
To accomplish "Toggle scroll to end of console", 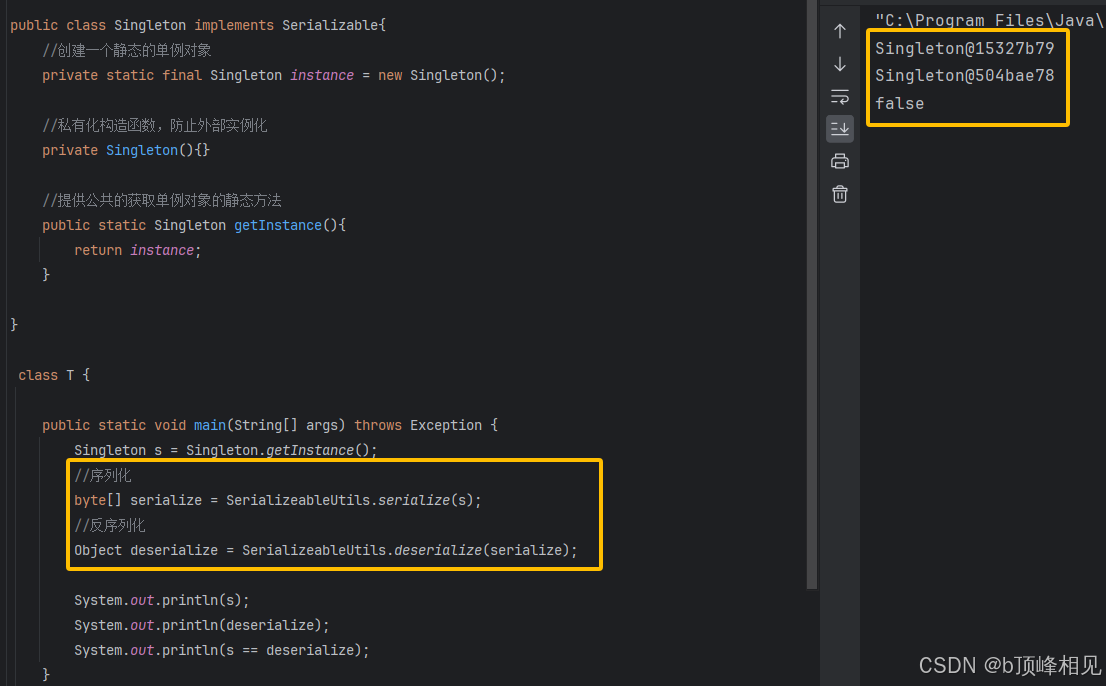I will click(840, 128).
